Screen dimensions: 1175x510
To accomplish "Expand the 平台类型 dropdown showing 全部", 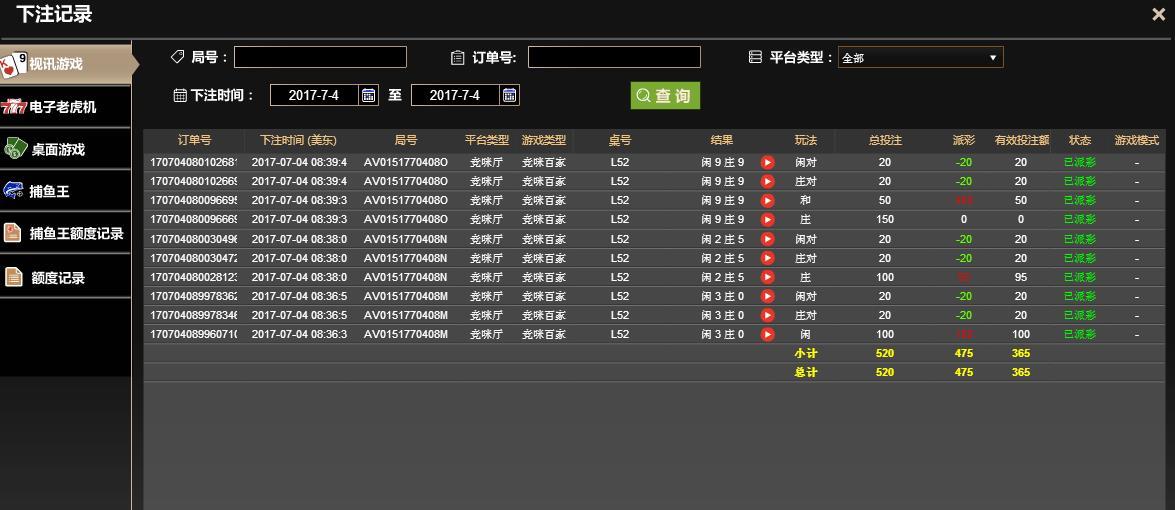I will pyautogui.click(x=920, y=58).
